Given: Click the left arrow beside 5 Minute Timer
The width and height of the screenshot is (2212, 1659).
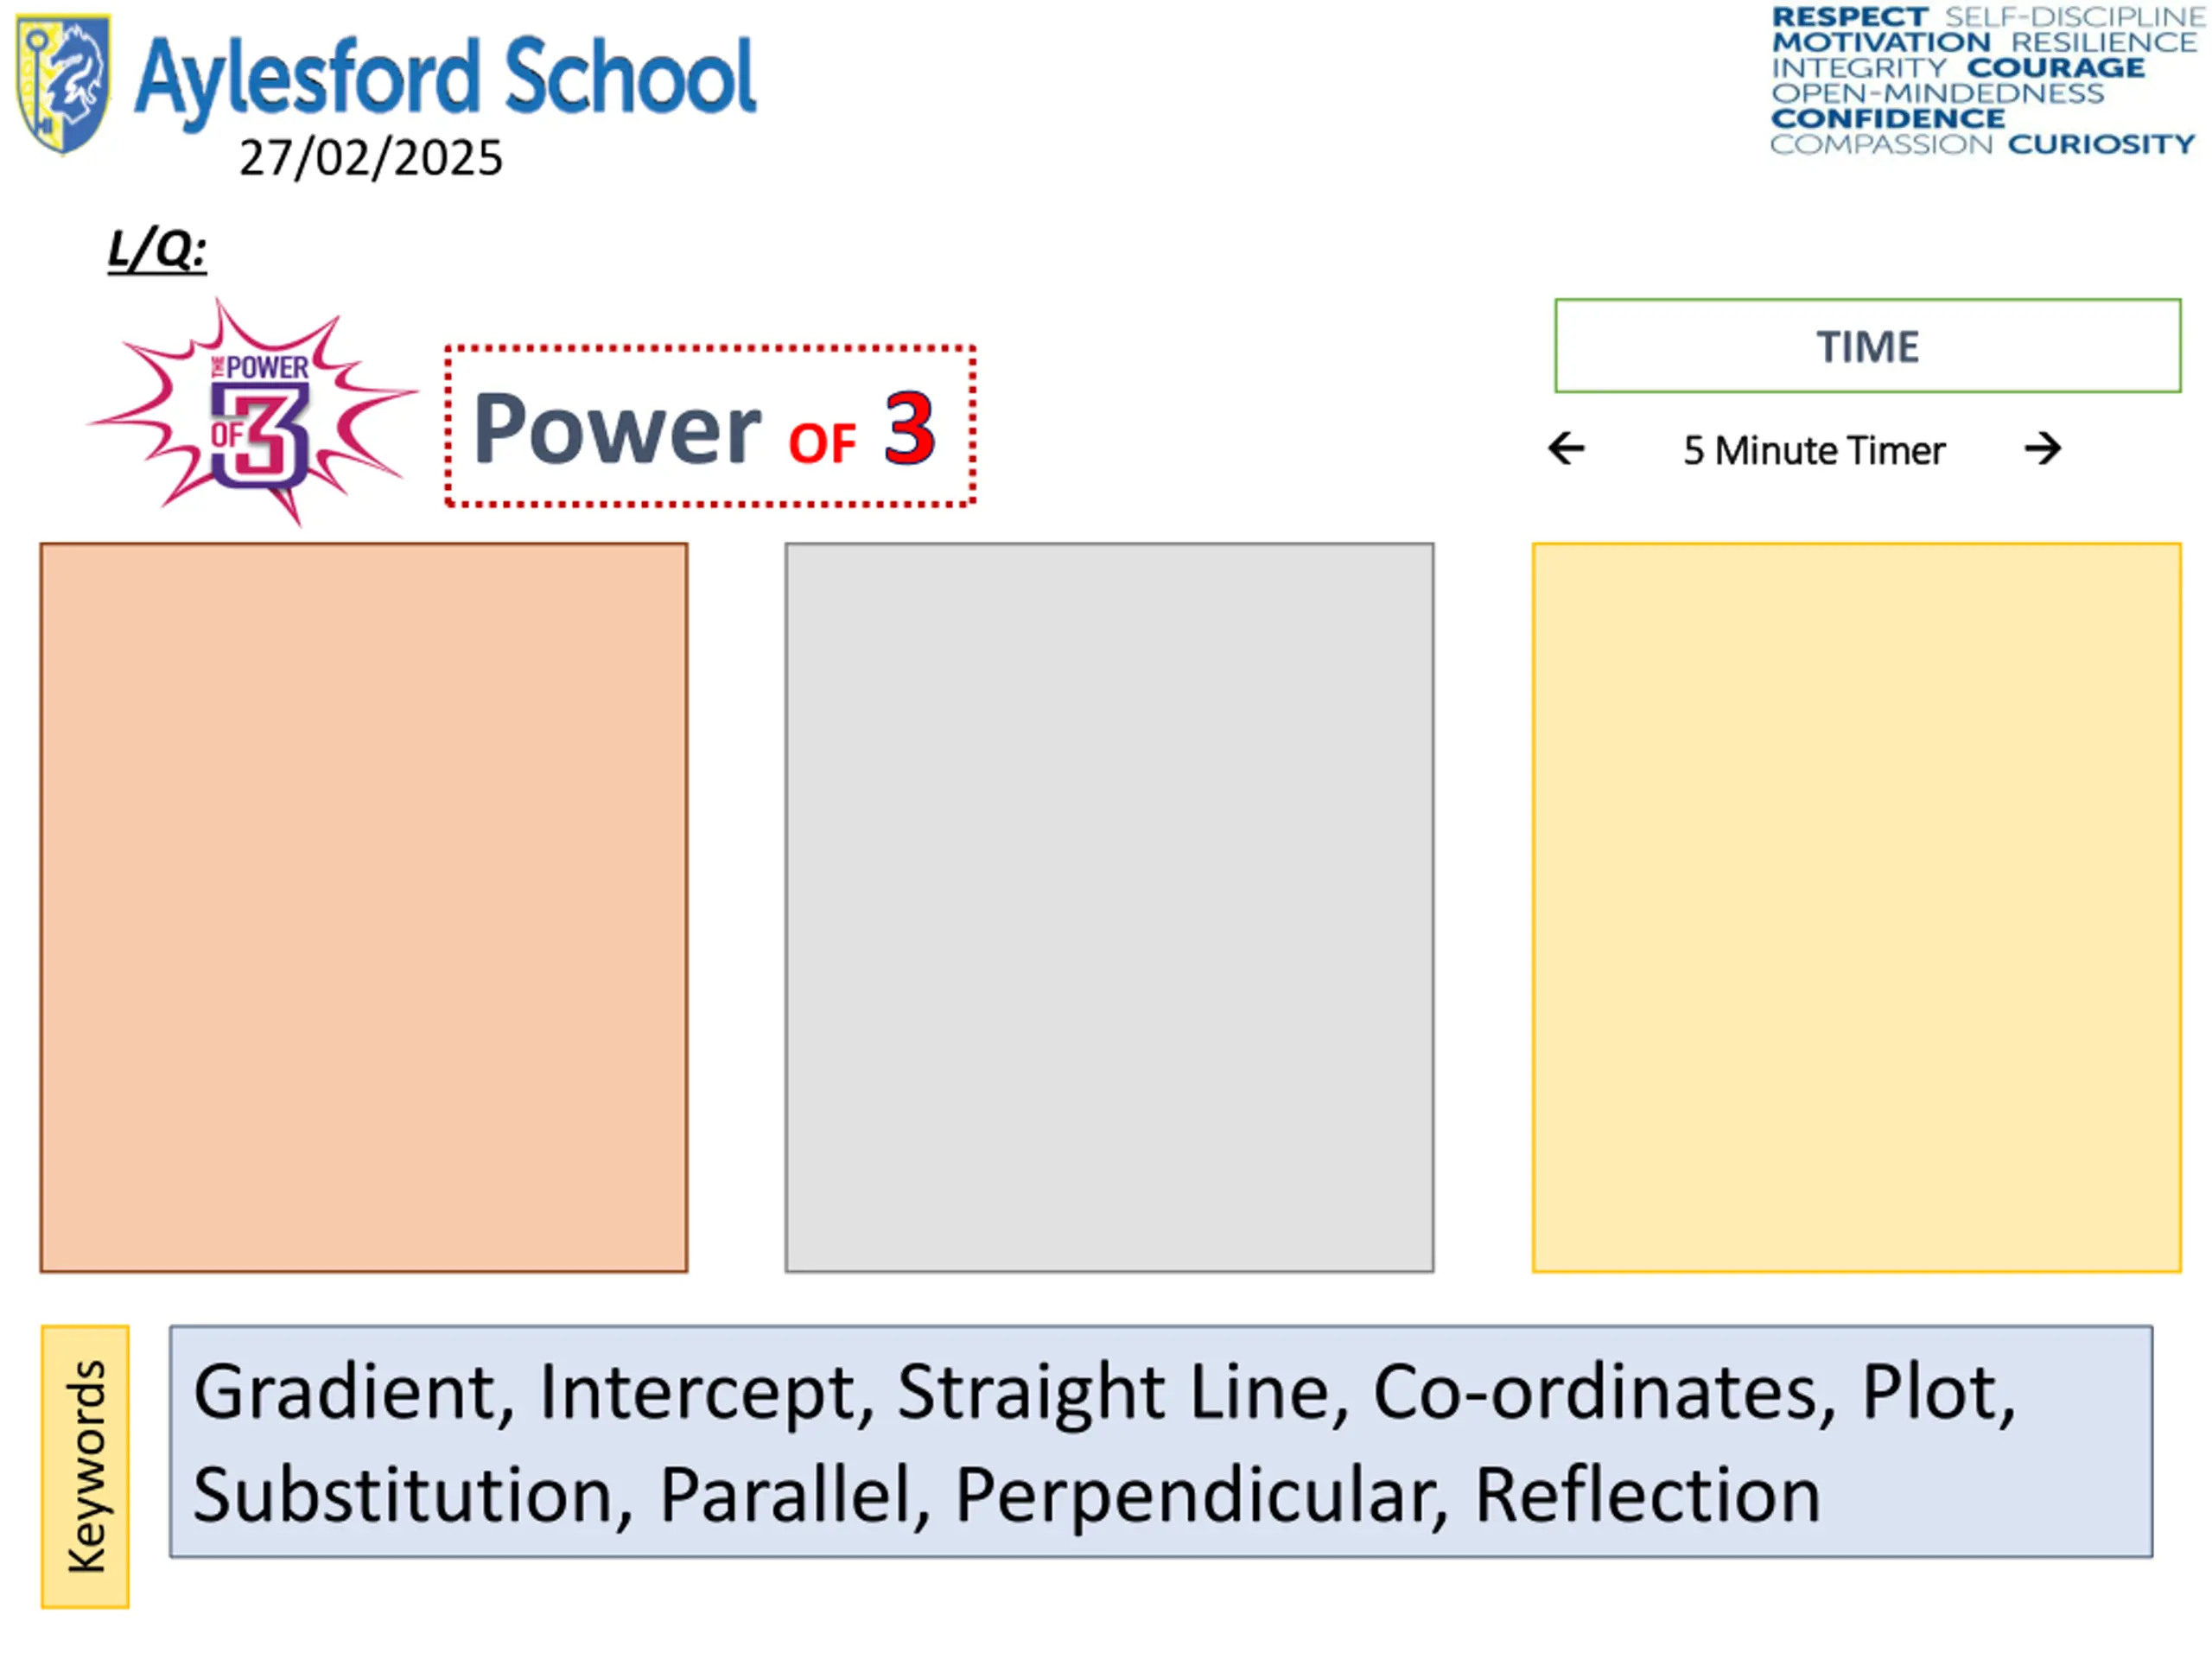Looking at the screenshot, I should [1566, 448].
